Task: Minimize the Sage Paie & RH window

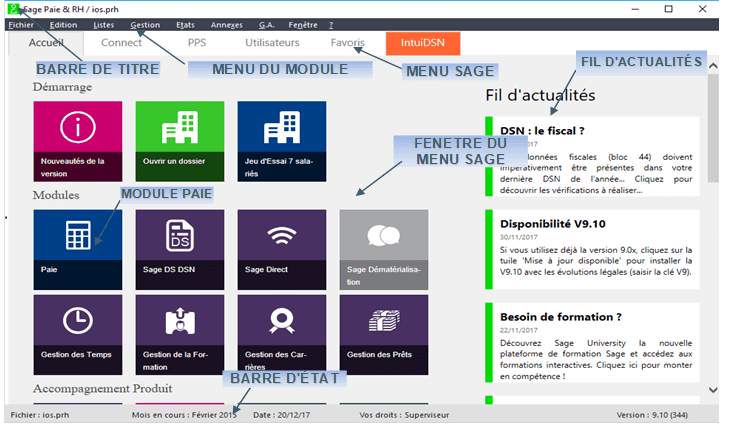Action: click(x=635, y=9)
